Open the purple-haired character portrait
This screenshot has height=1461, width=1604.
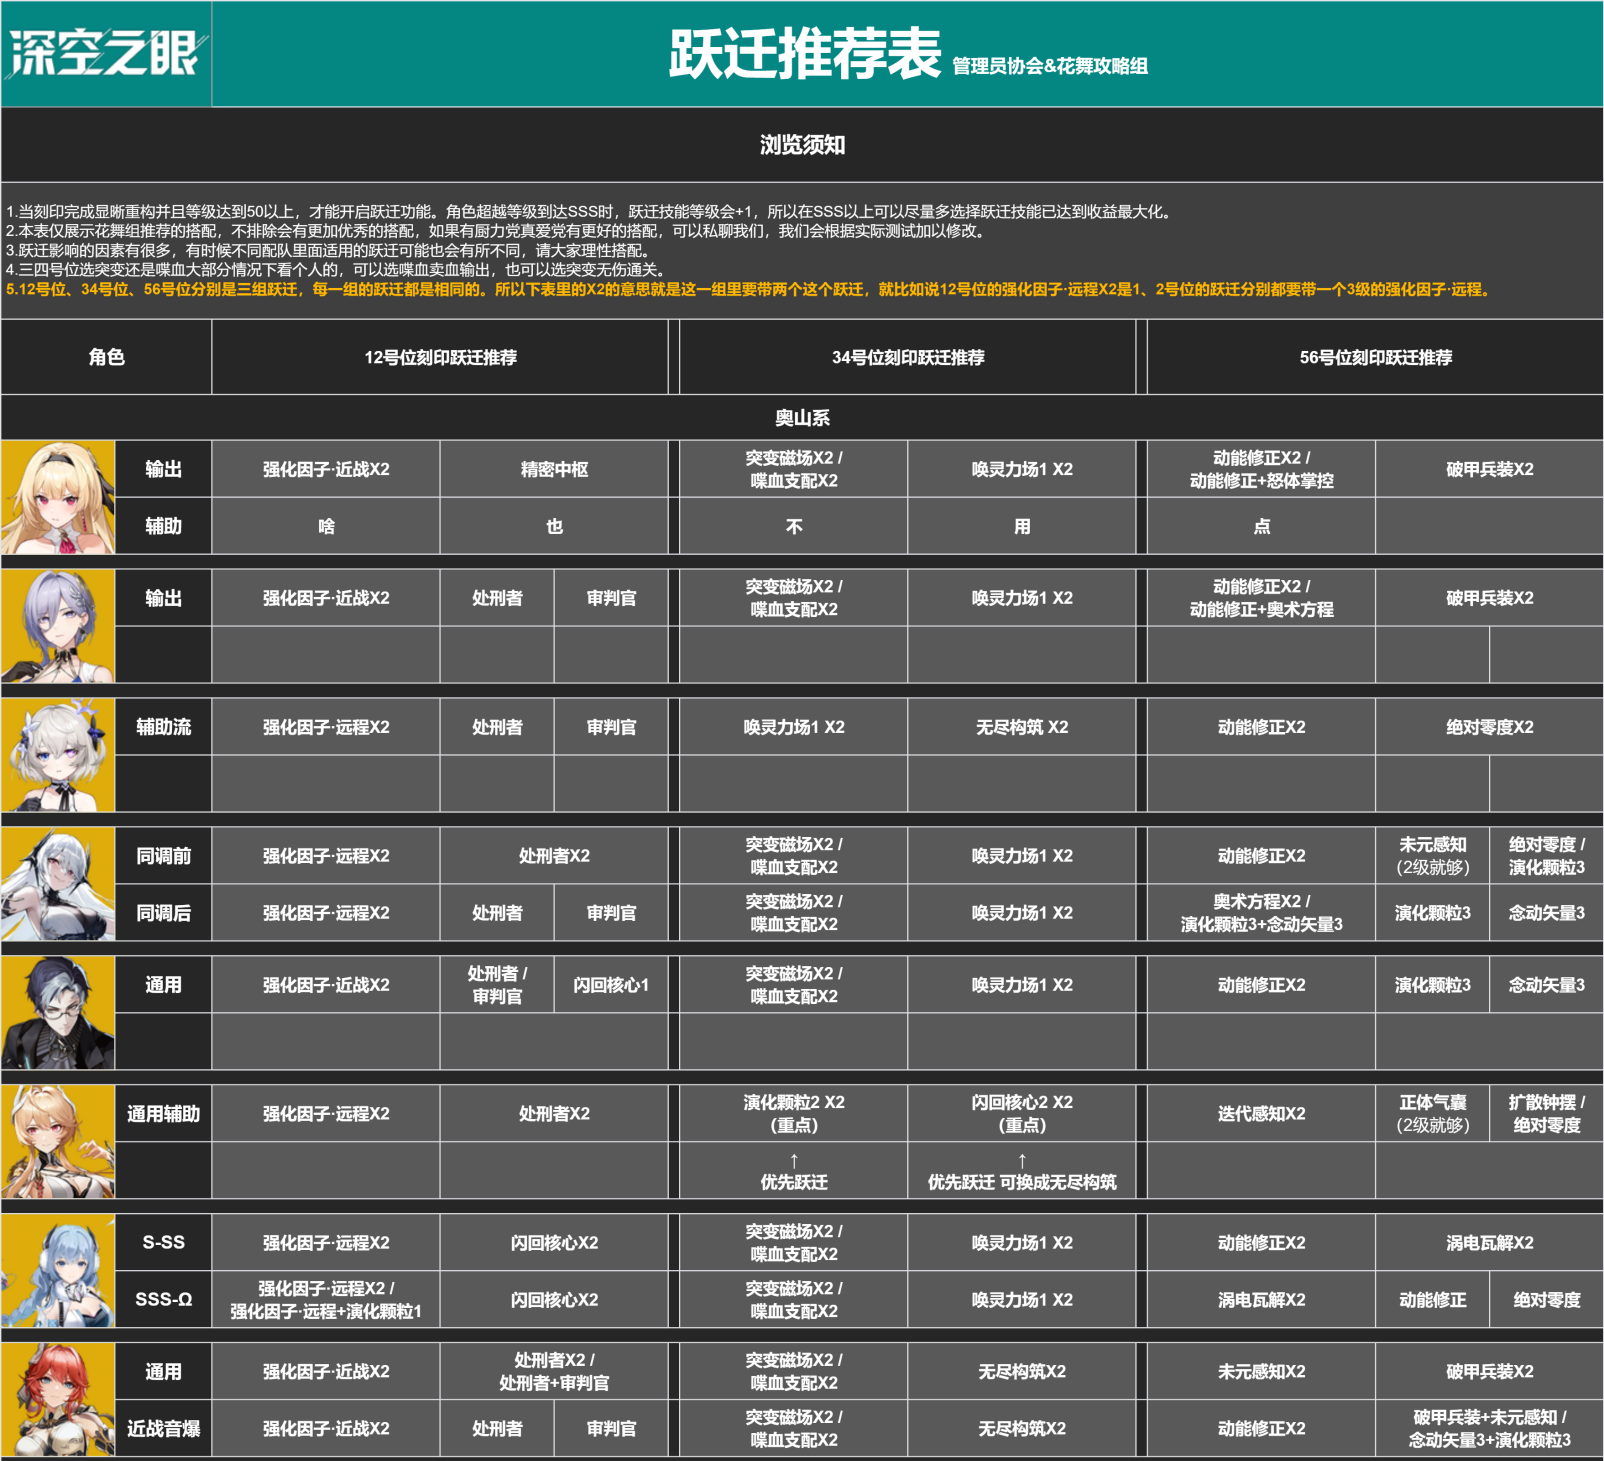pos(58,626)
